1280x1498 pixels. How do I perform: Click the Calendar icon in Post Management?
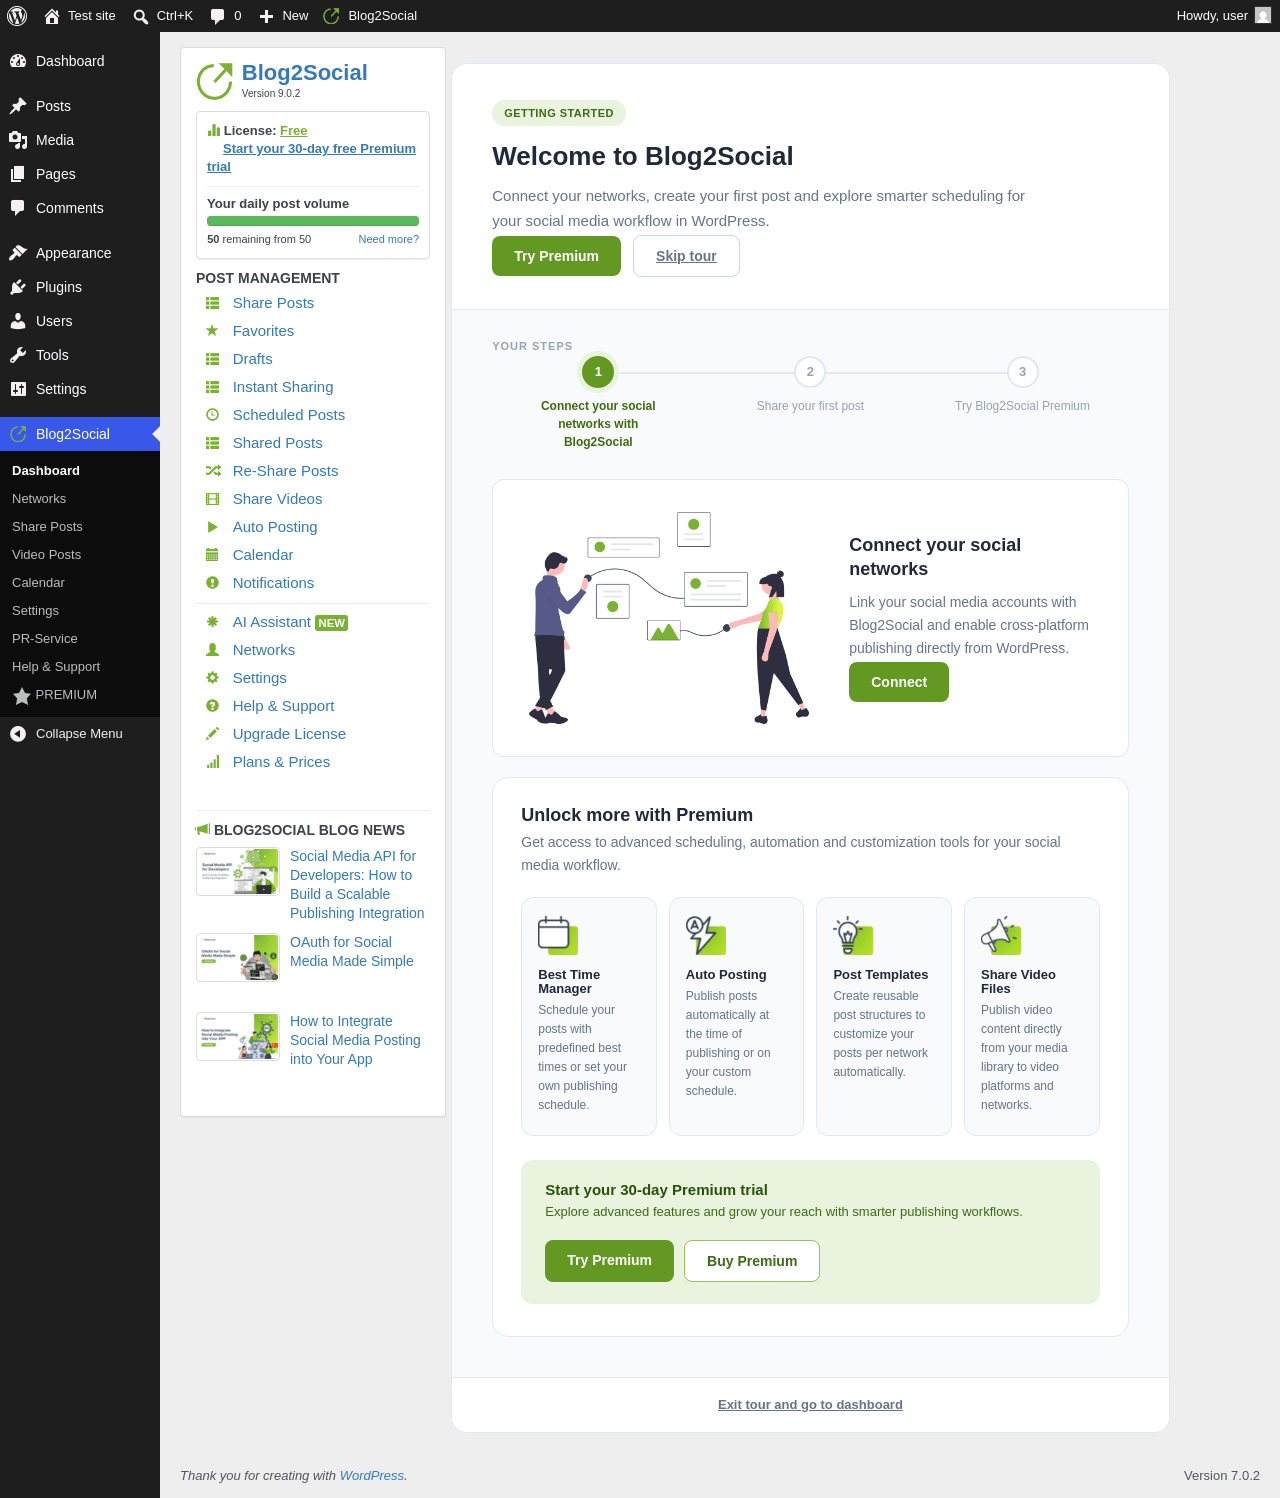click(212, 555)
